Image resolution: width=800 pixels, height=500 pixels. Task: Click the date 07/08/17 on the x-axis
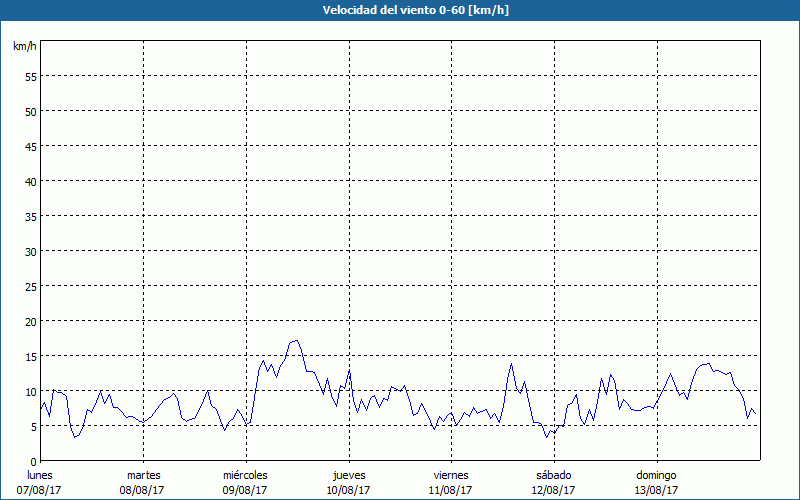point(41,490)
